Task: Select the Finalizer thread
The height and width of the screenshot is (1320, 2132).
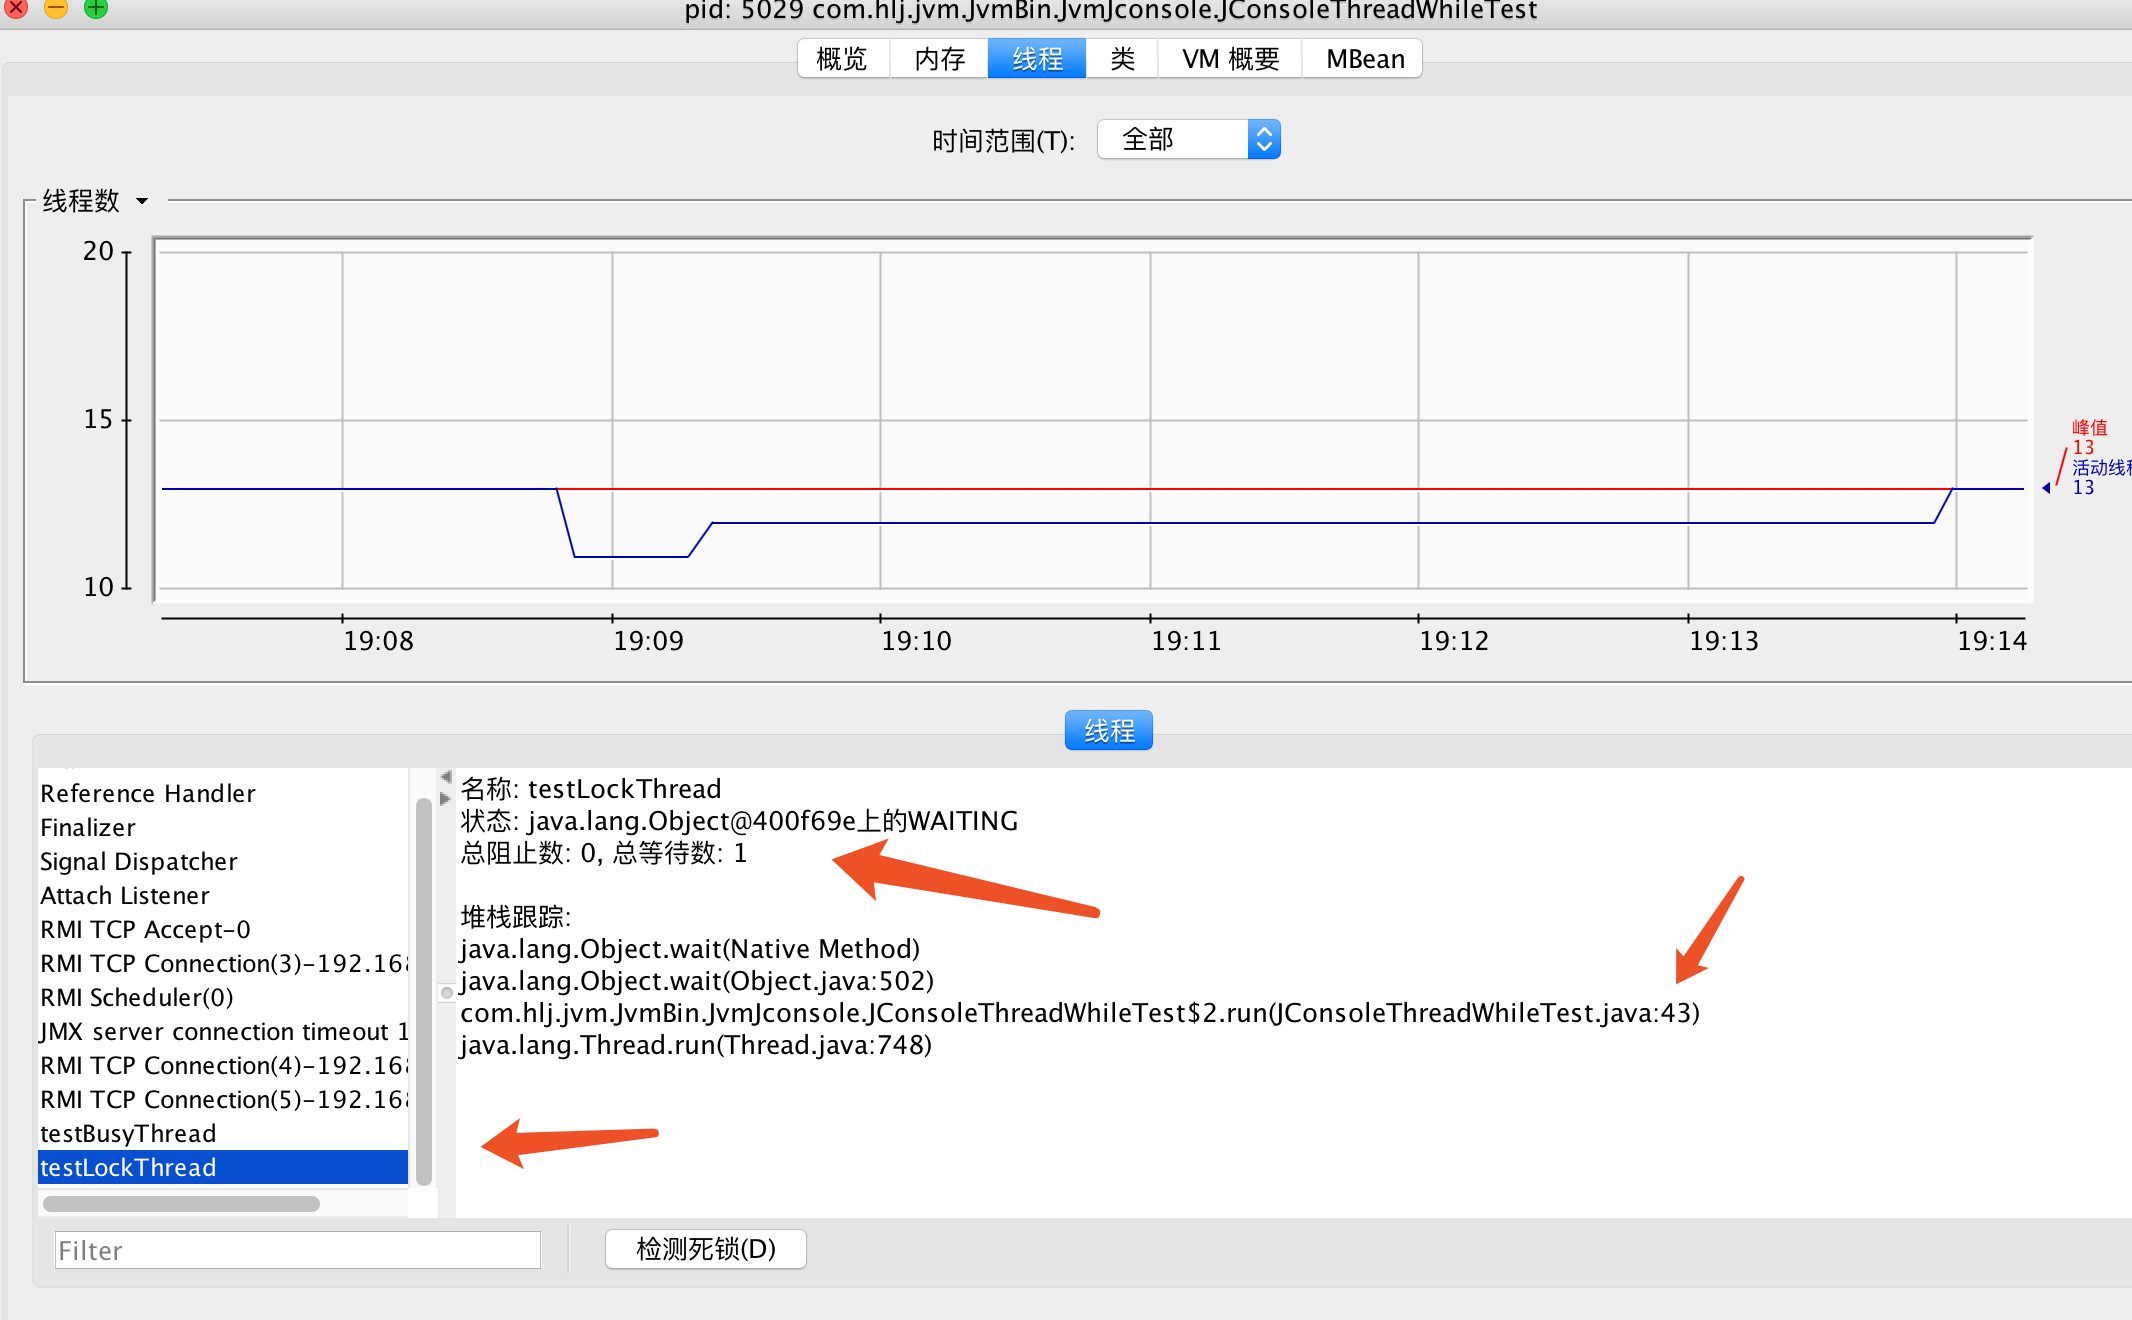Action: [88, 827]
